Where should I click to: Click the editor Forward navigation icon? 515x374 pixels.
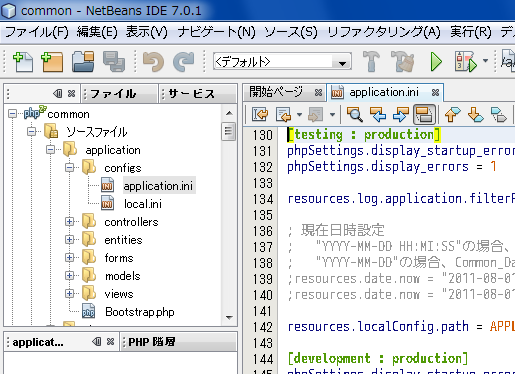tap(315, 115)
